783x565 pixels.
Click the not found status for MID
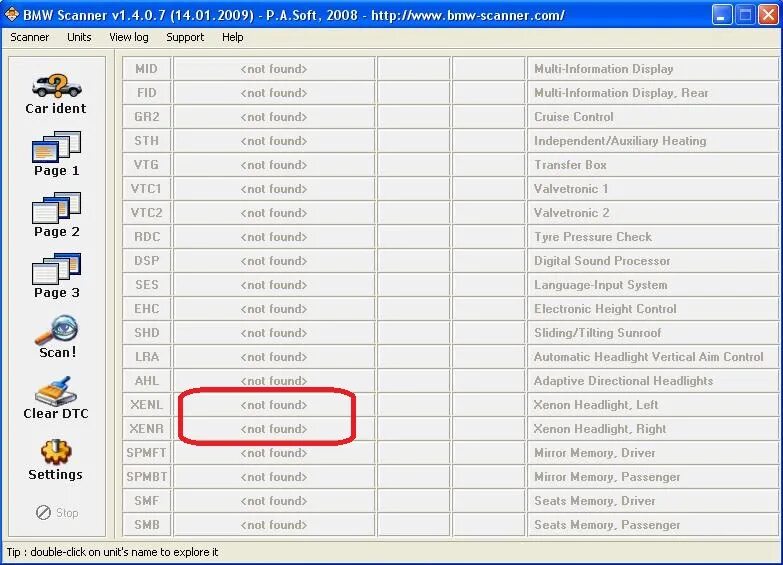point(274,68)
